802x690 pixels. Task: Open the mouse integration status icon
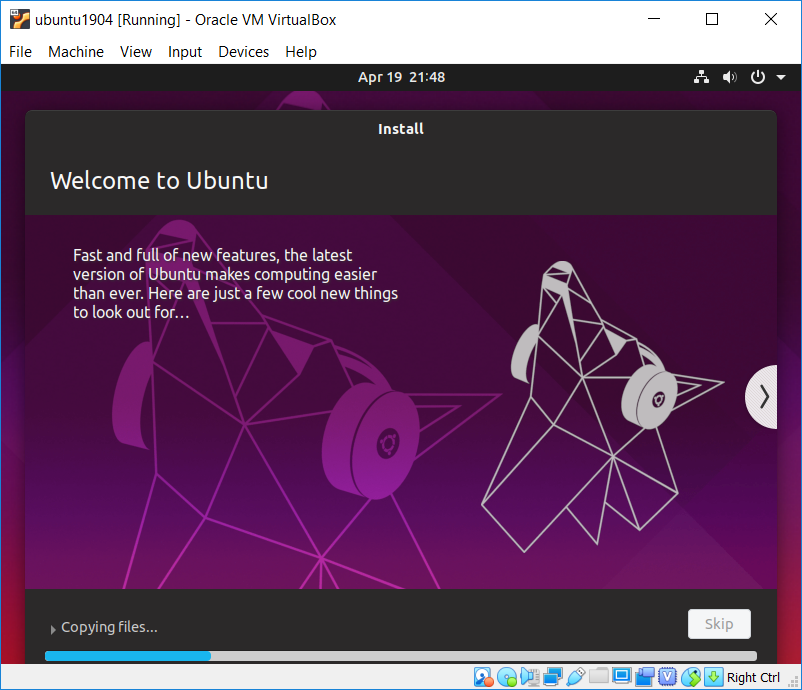tap(690, 677)
